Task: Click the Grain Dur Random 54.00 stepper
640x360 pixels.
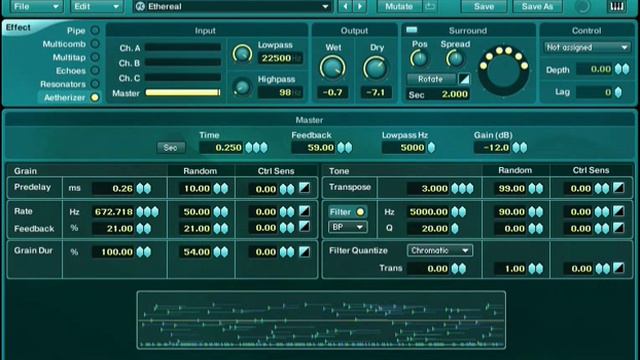Action: (221, 252)
